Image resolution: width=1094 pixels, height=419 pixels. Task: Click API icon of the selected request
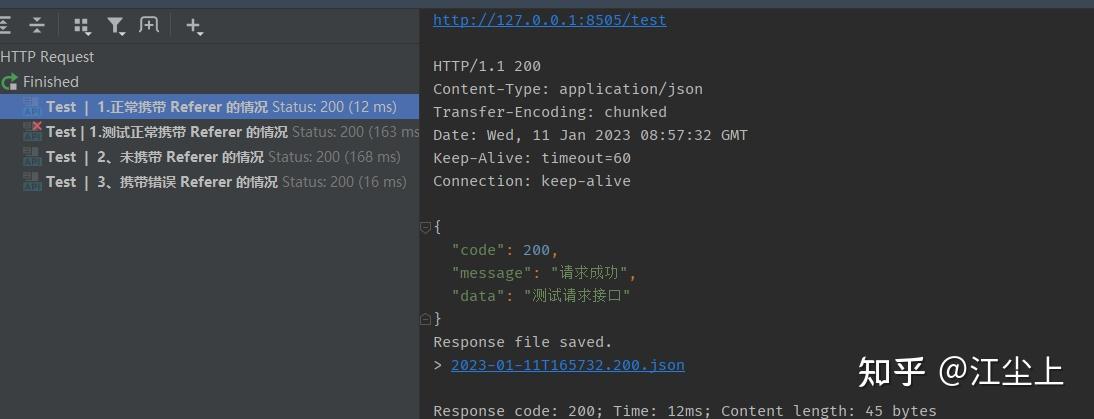32,107
